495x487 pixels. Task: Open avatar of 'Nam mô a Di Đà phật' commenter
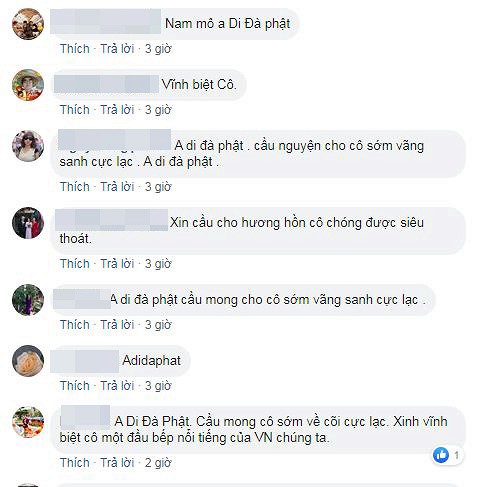pyautogui.click(x=28, y=24)
